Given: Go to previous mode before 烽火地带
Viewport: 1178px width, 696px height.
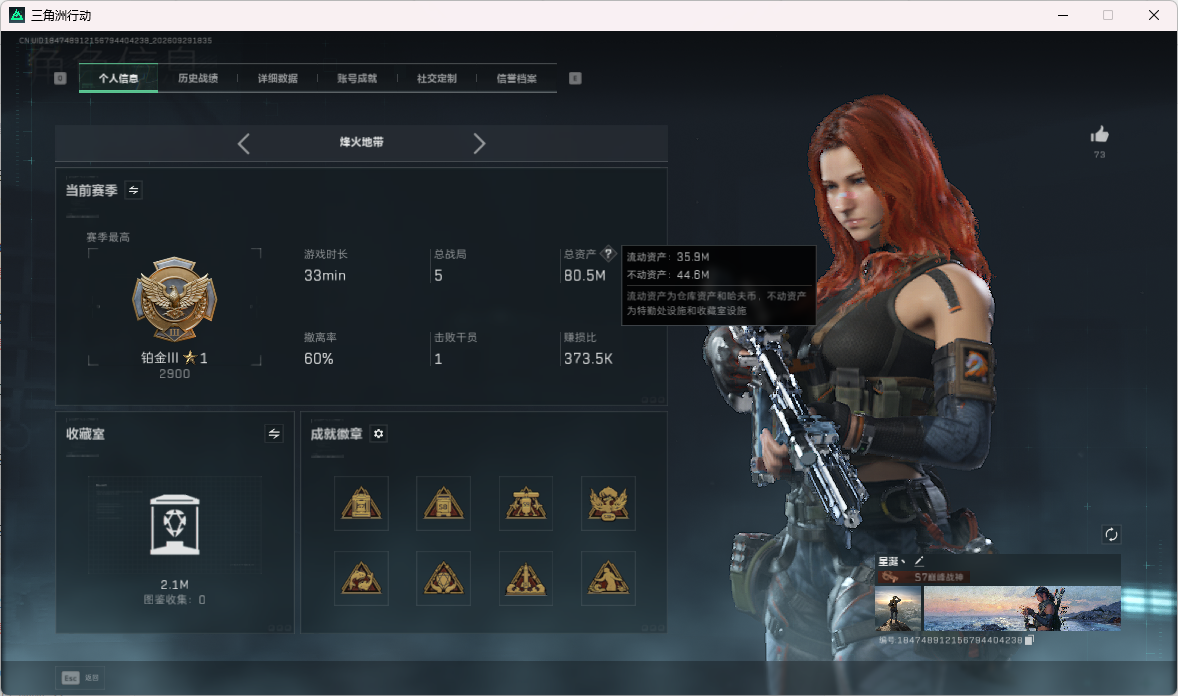Looking at the screenshot, I should tap(243, 144).
